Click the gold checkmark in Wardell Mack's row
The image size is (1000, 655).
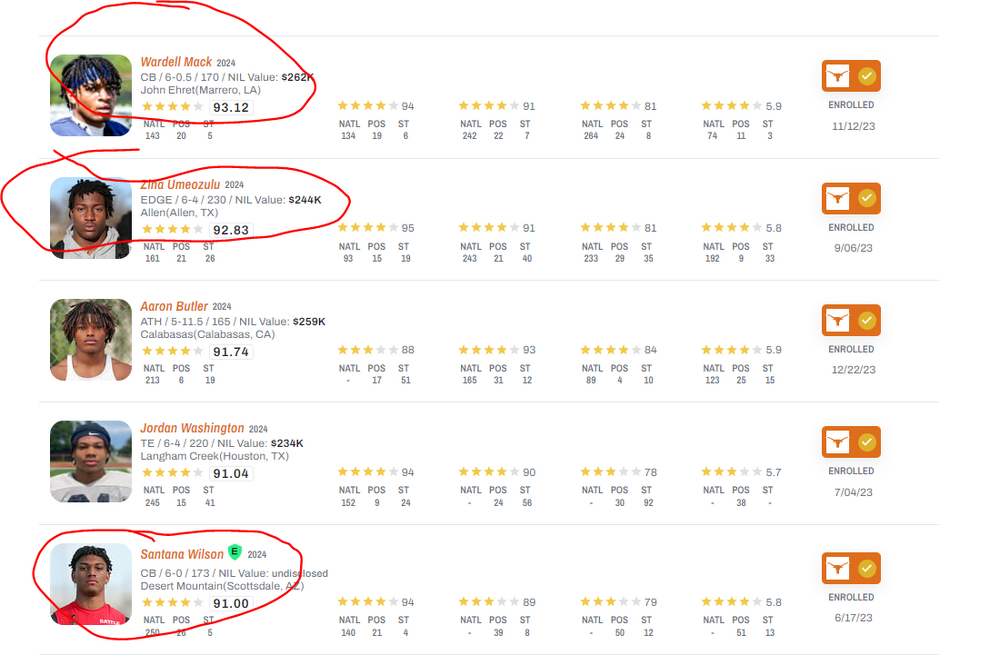[x=867, y=76]
